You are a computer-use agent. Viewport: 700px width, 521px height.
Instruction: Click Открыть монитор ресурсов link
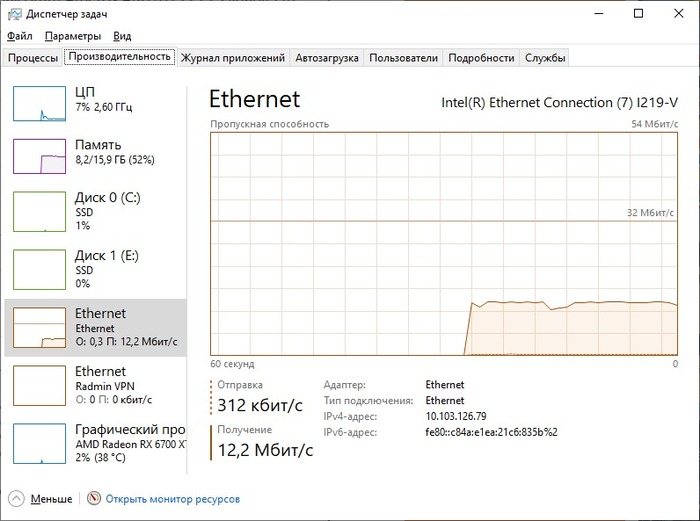pos(172,498)
